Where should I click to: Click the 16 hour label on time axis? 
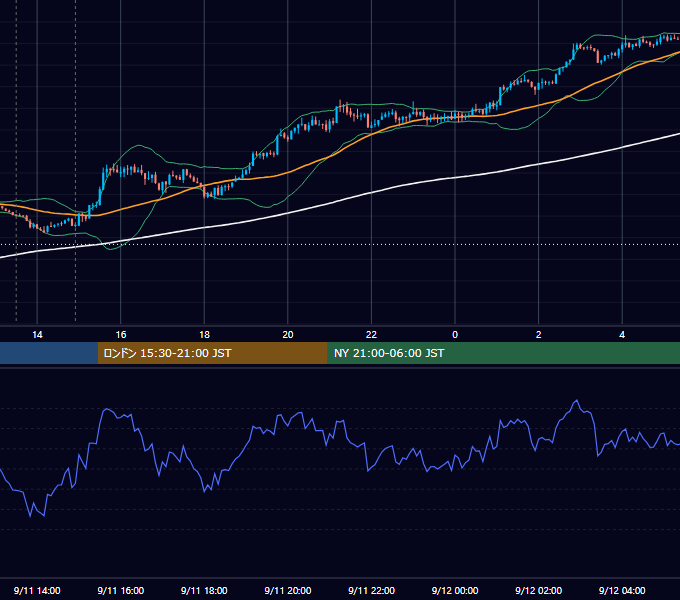pyautogui.click(x=121, y=335)
